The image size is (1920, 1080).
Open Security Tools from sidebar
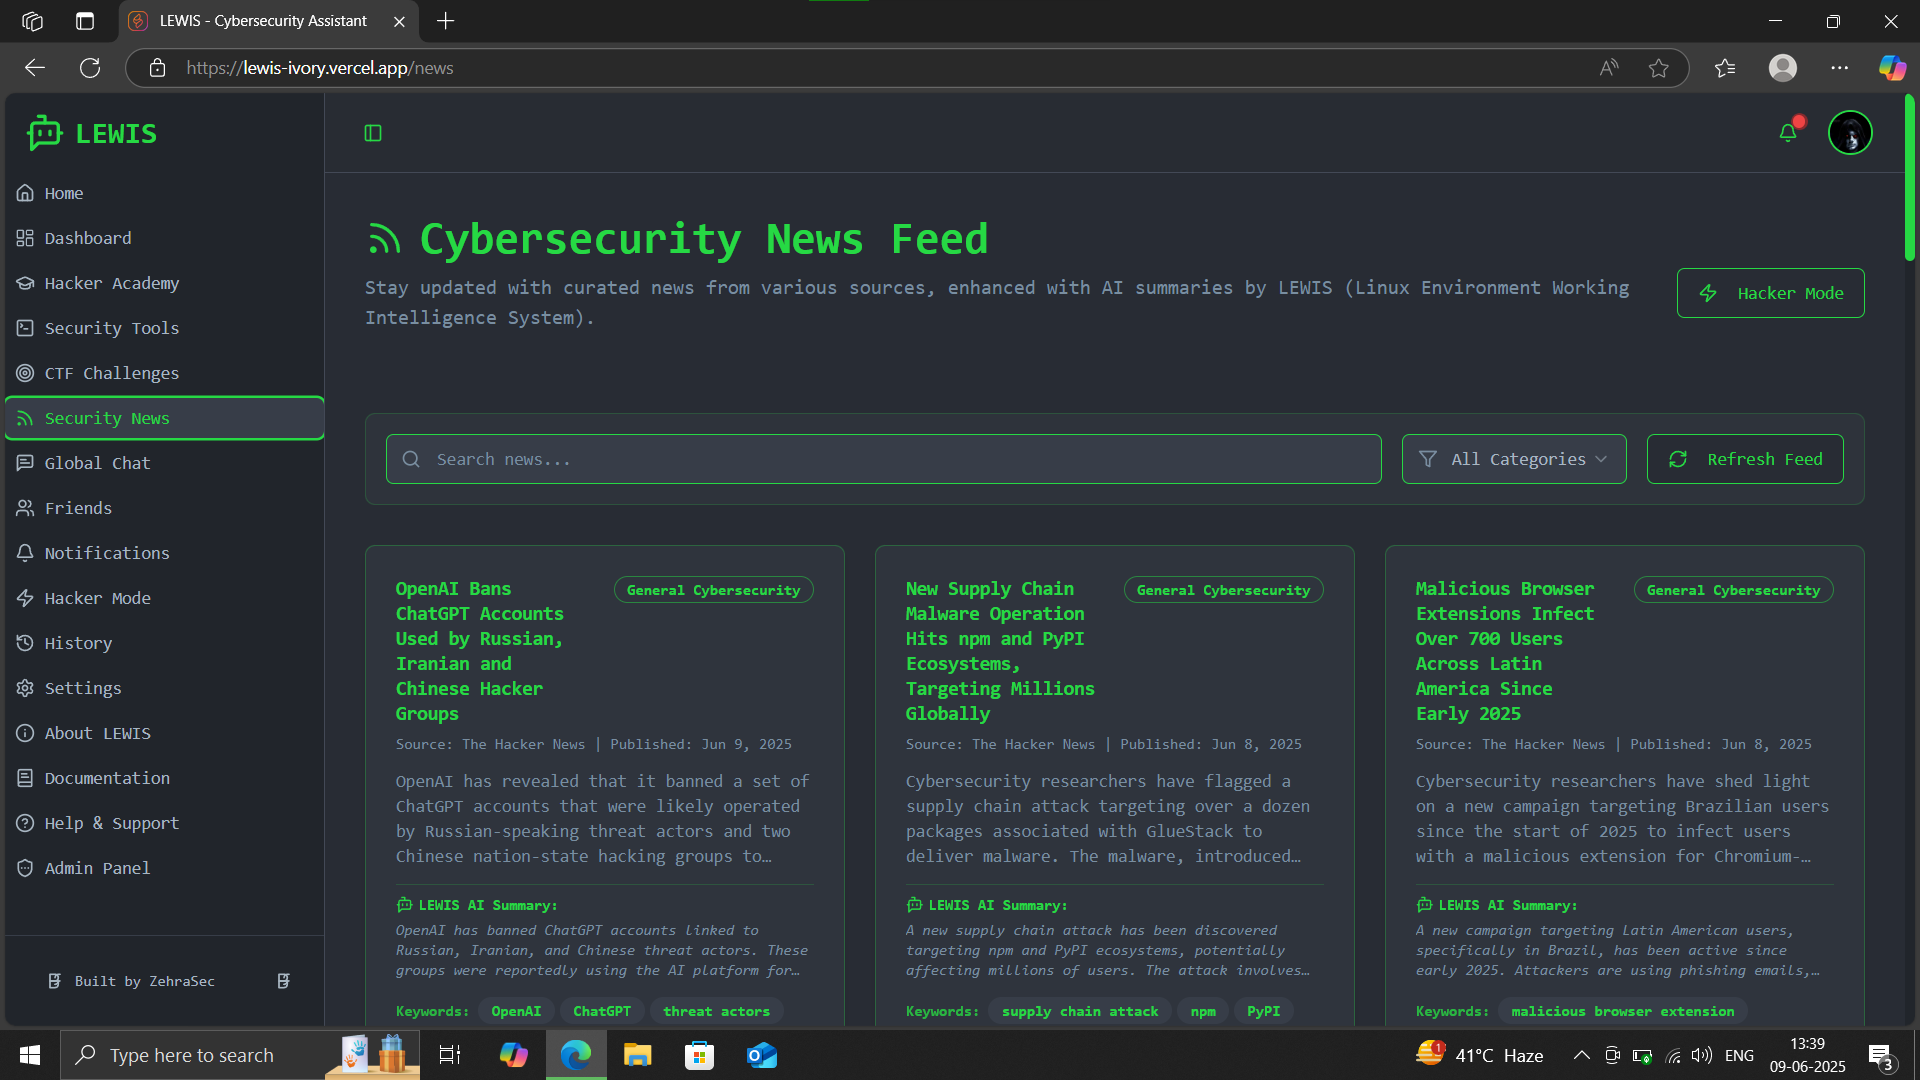click(x=111, y=328)
